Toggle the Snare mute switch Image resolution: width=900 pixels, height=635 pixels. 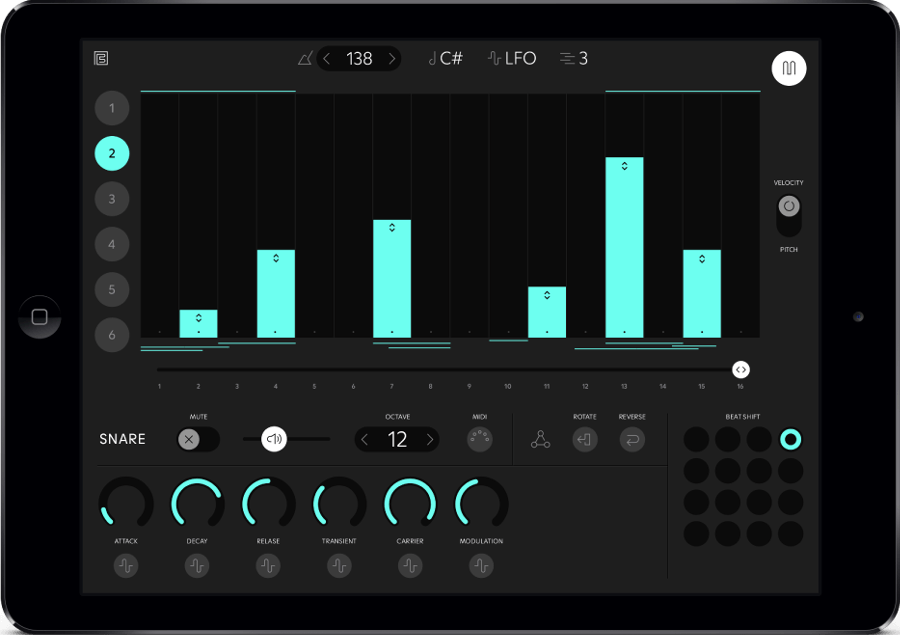(x=198, y=440)
